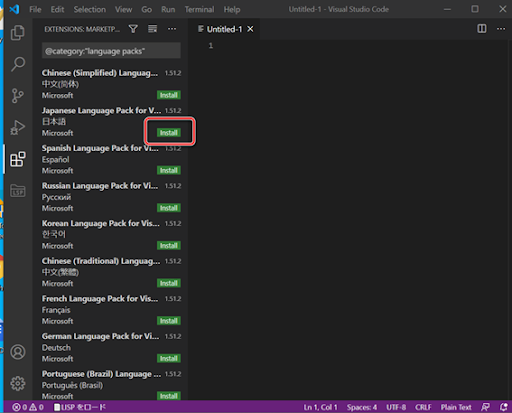Open the Run and Debug view icon
Image resolution: width=512 pixels, height=413 pixels.
click(18, 127)
